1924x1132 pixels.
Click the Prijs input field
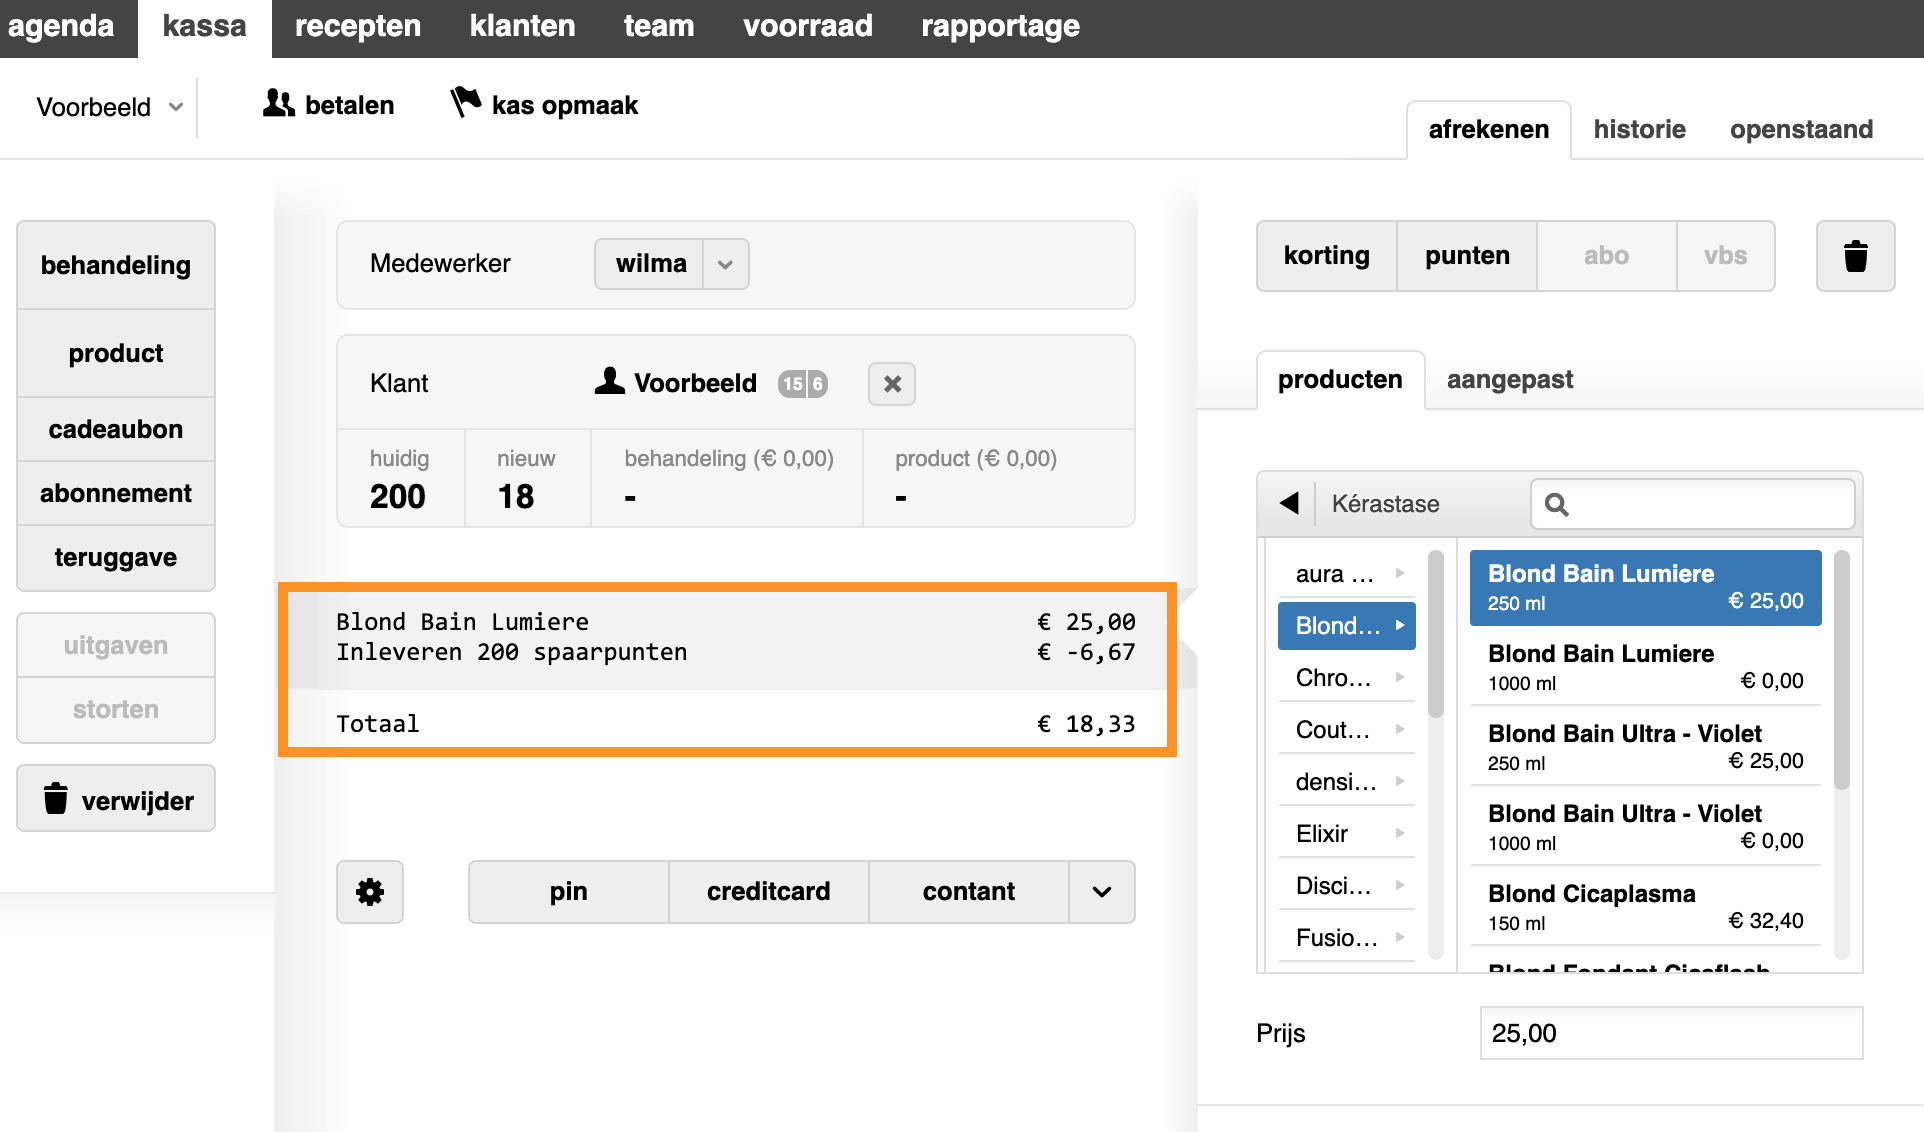[1671, 1033]
